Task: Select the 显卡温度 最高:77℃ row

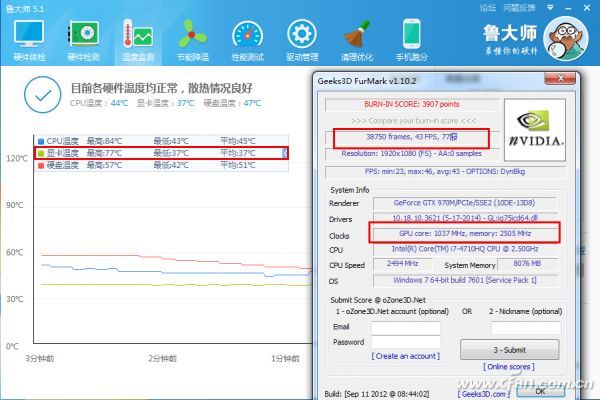Action: (161, 153)
